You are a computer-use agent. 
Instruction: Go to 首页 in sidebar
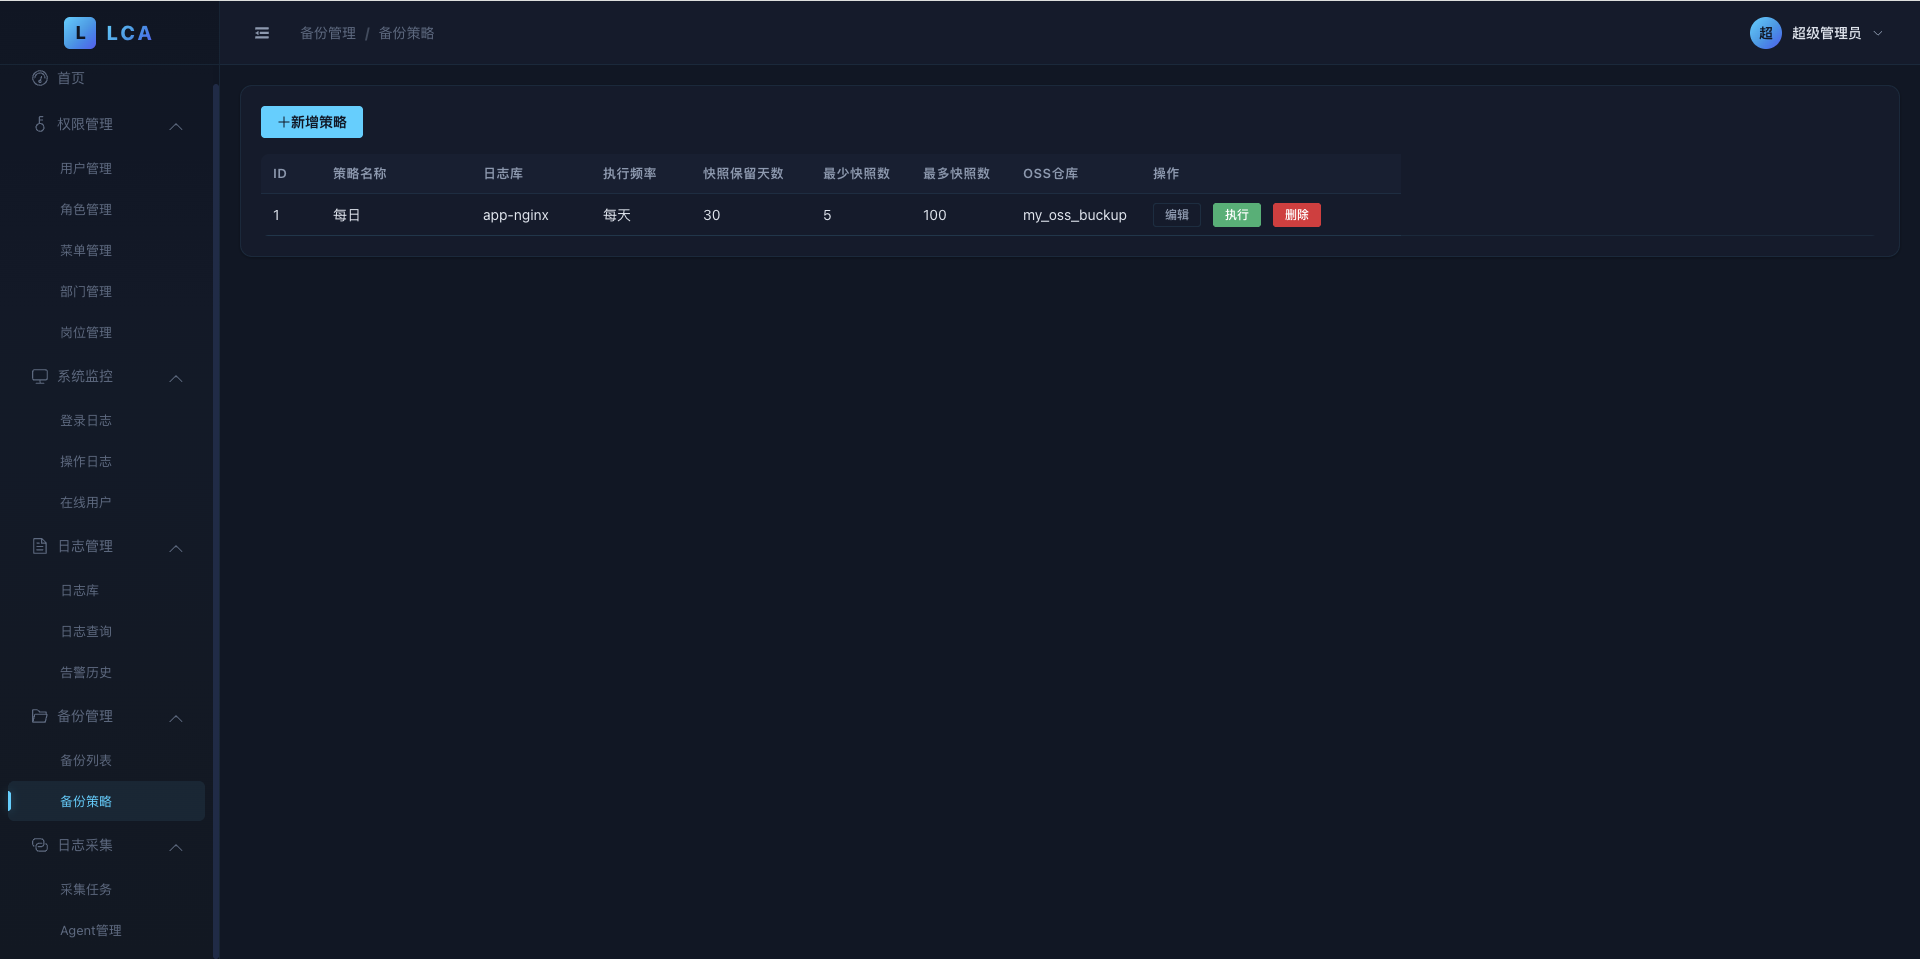[x=71, y=78]
